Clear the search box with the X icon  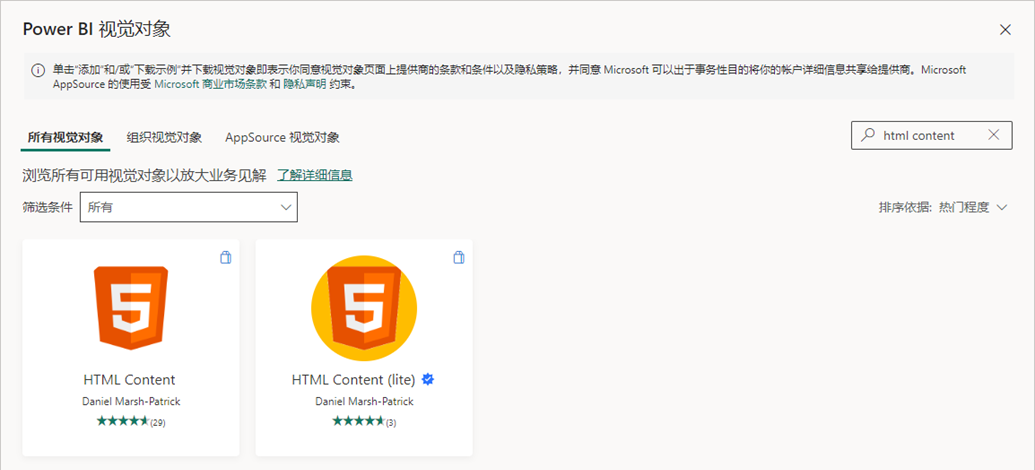pyautogui.click(x=993, y=135)
